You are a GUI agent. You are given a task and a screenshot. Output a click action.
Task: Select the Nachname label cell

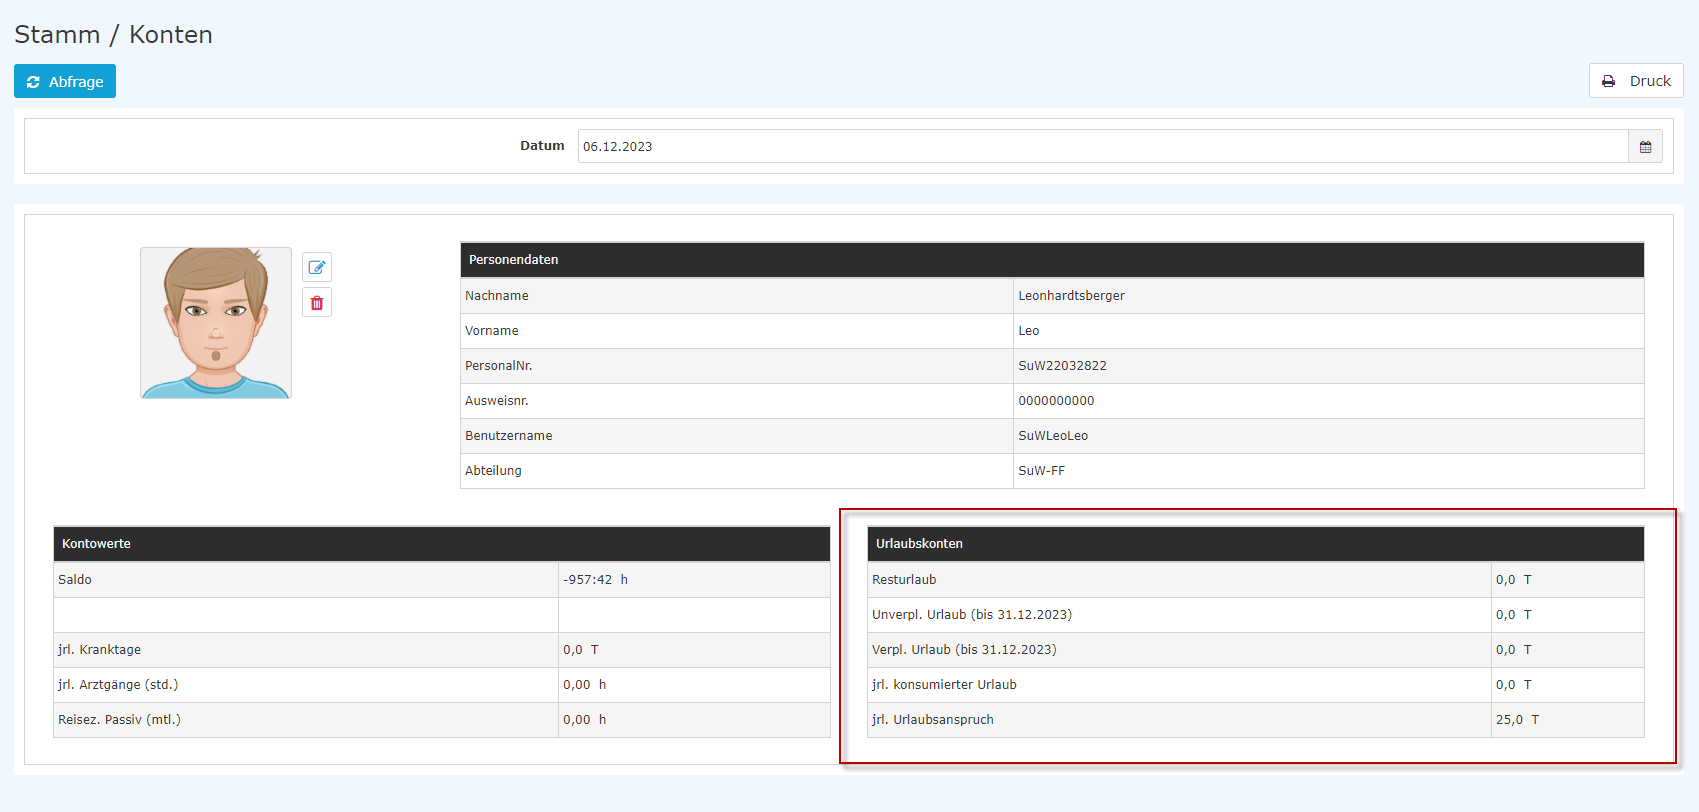tap(737, 296)
